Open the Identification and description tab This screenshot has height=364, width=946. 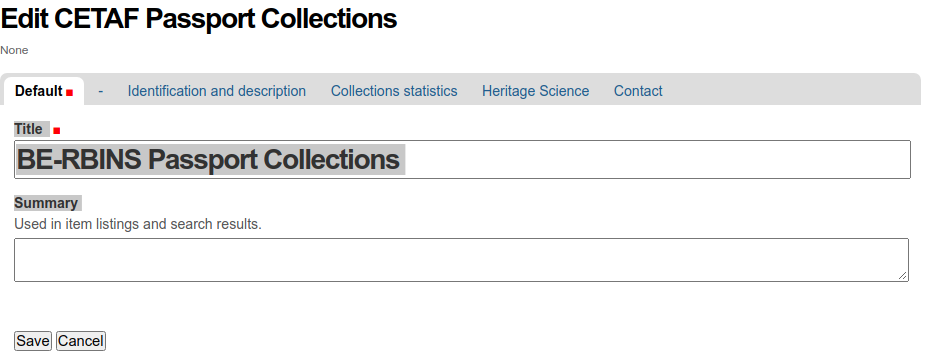point(217,91)
